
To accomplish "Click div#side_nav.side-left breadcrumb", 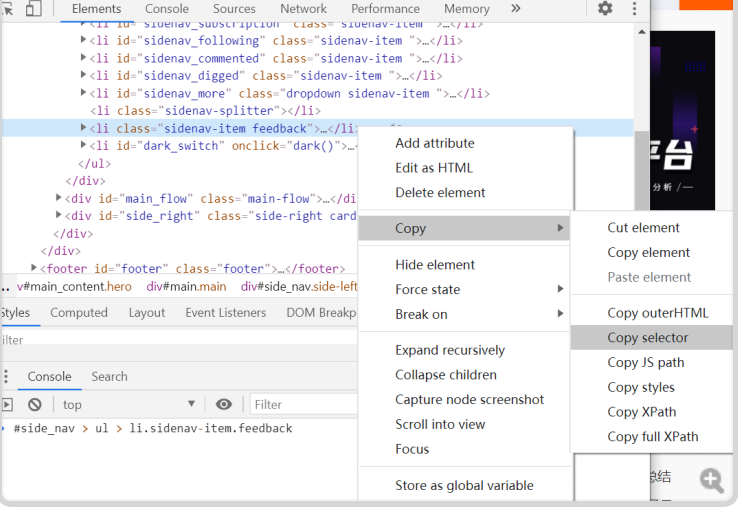I will tap(299, 286).
